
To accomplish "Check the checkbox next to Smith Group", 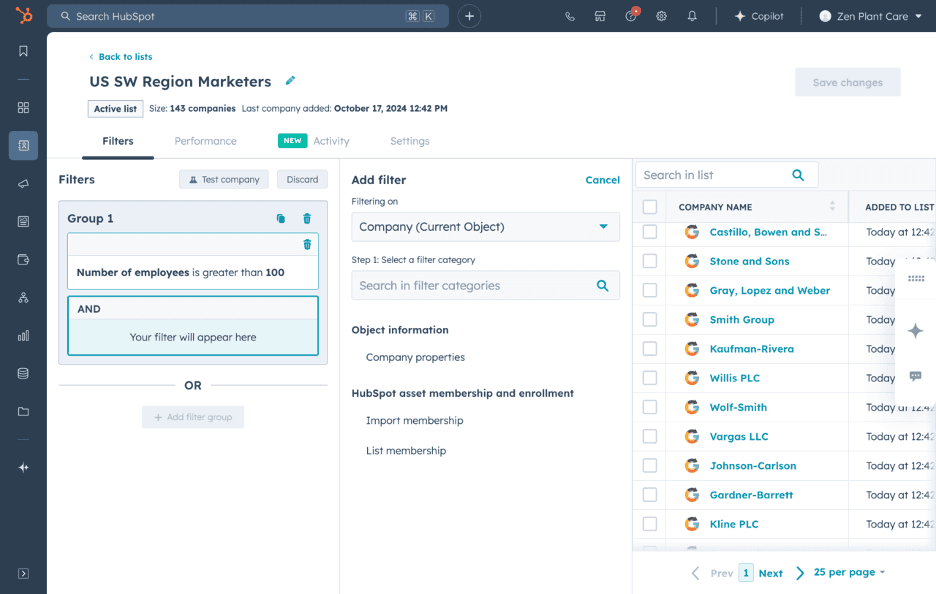I will pyautogui.click(x=650, y=319).
